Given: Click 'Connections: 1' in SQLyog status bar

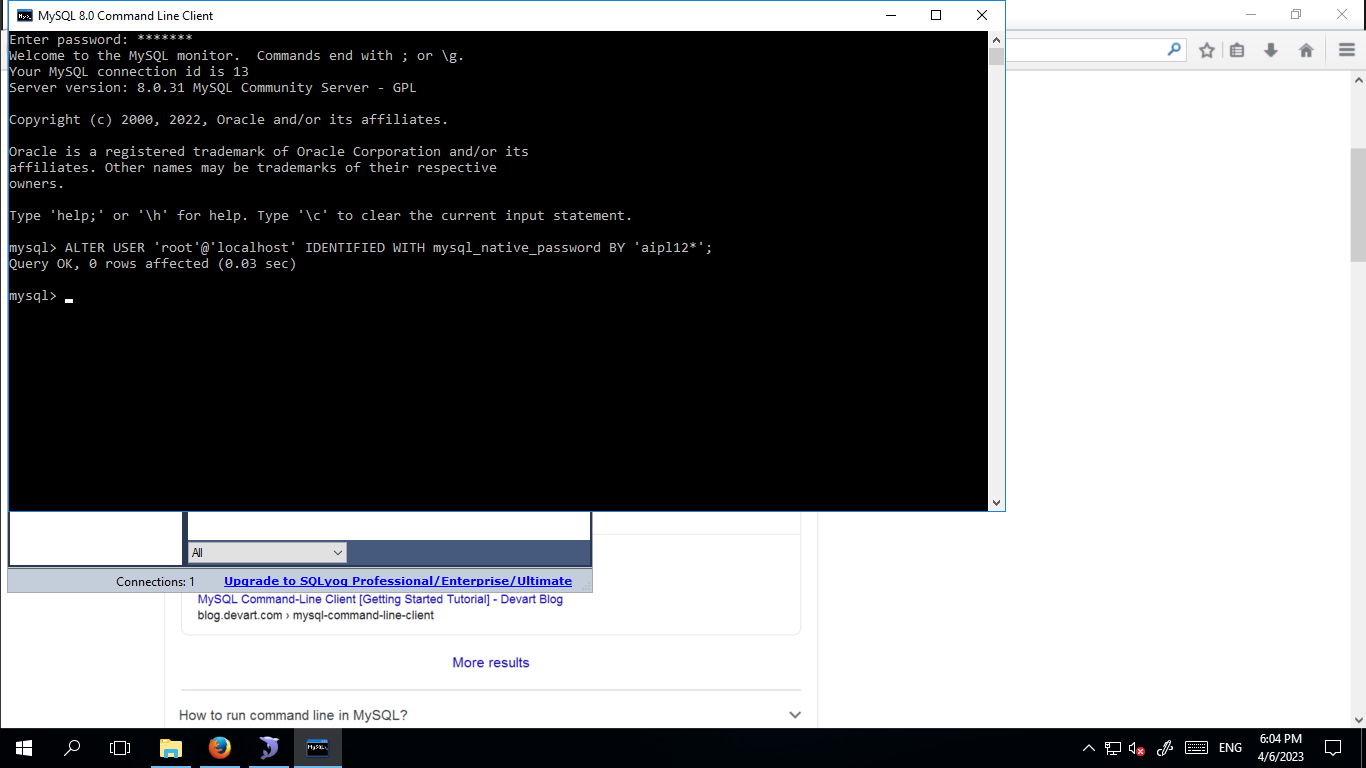Looking at the screenshot, I should coord(156,581).
